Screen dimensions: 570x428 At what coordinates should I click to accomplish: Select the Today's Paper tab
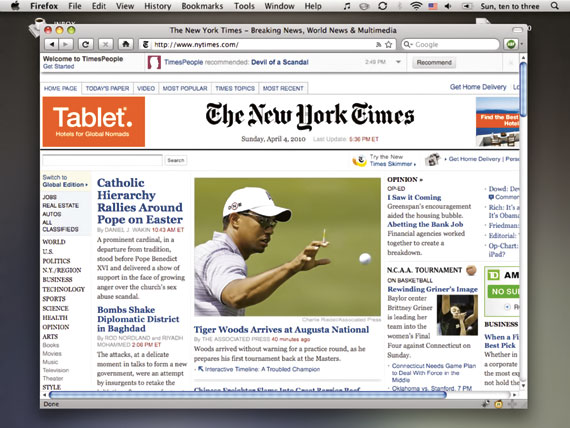tap(107, 88)
